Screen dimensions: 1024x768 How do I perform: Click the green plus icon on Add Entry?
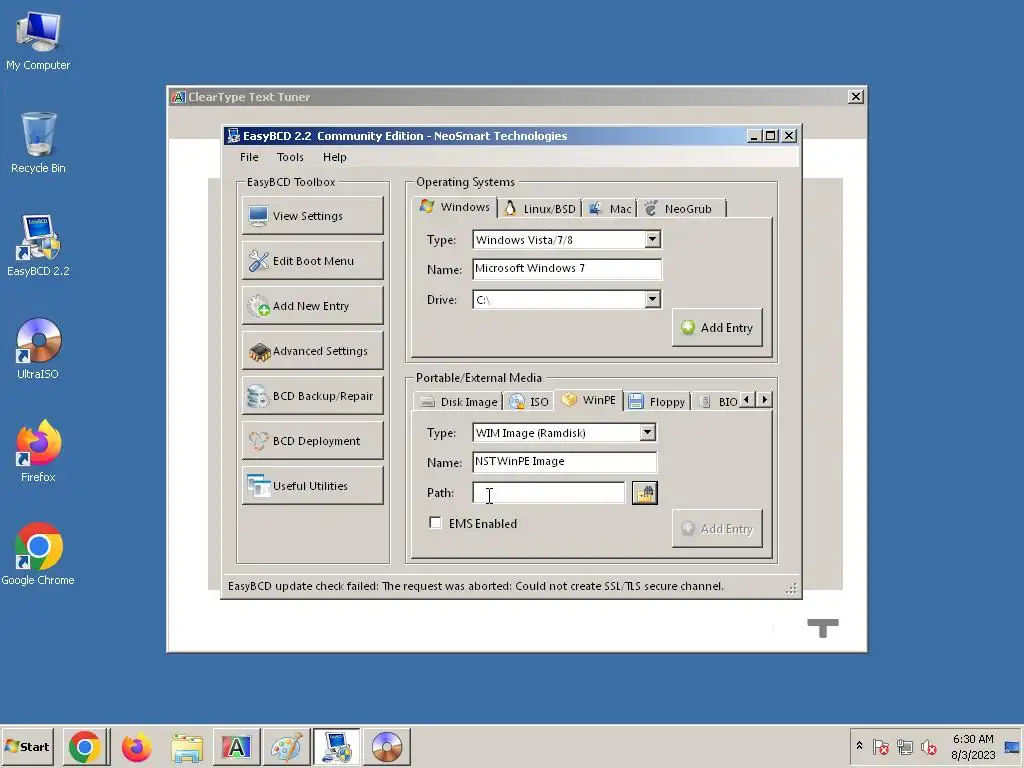pyautogui.click(x=688, y=327)
